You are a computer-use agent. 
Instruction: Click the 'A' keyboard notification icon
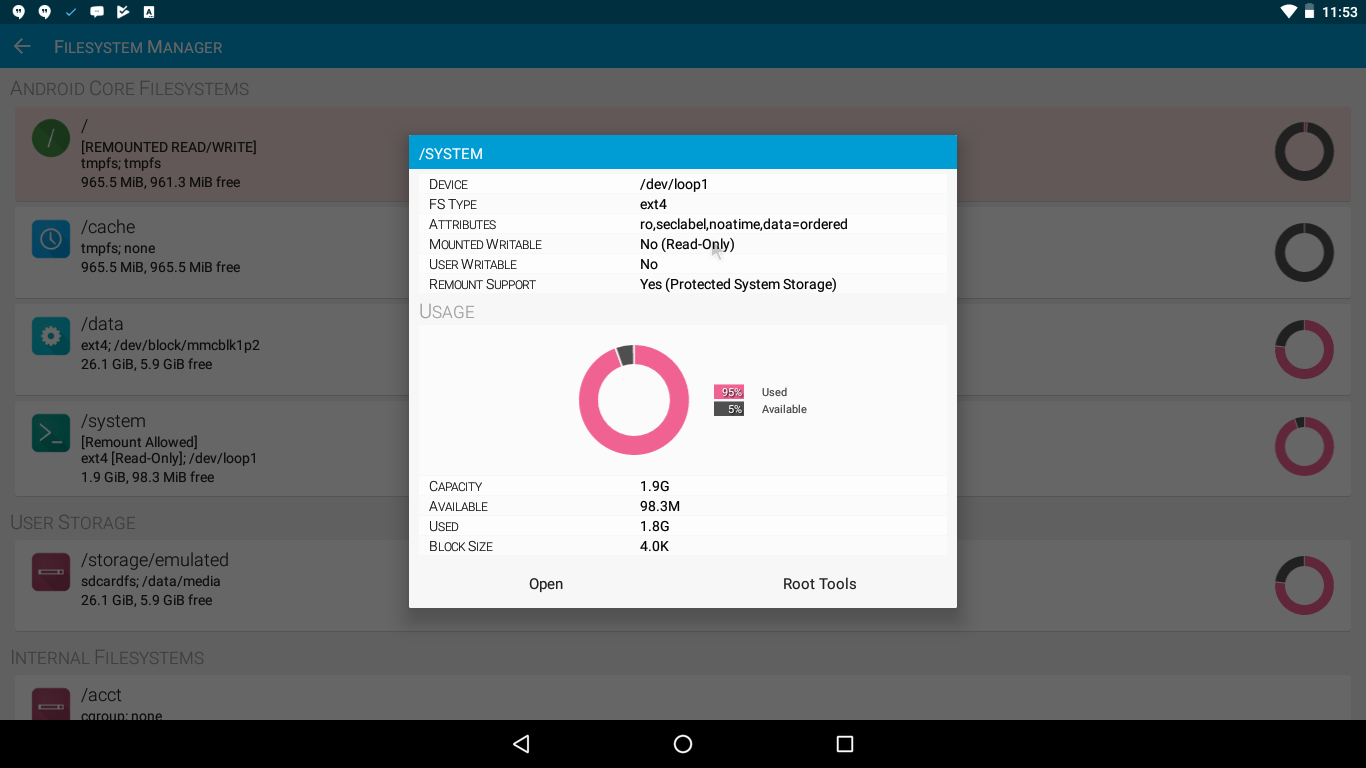click(149, 12)
